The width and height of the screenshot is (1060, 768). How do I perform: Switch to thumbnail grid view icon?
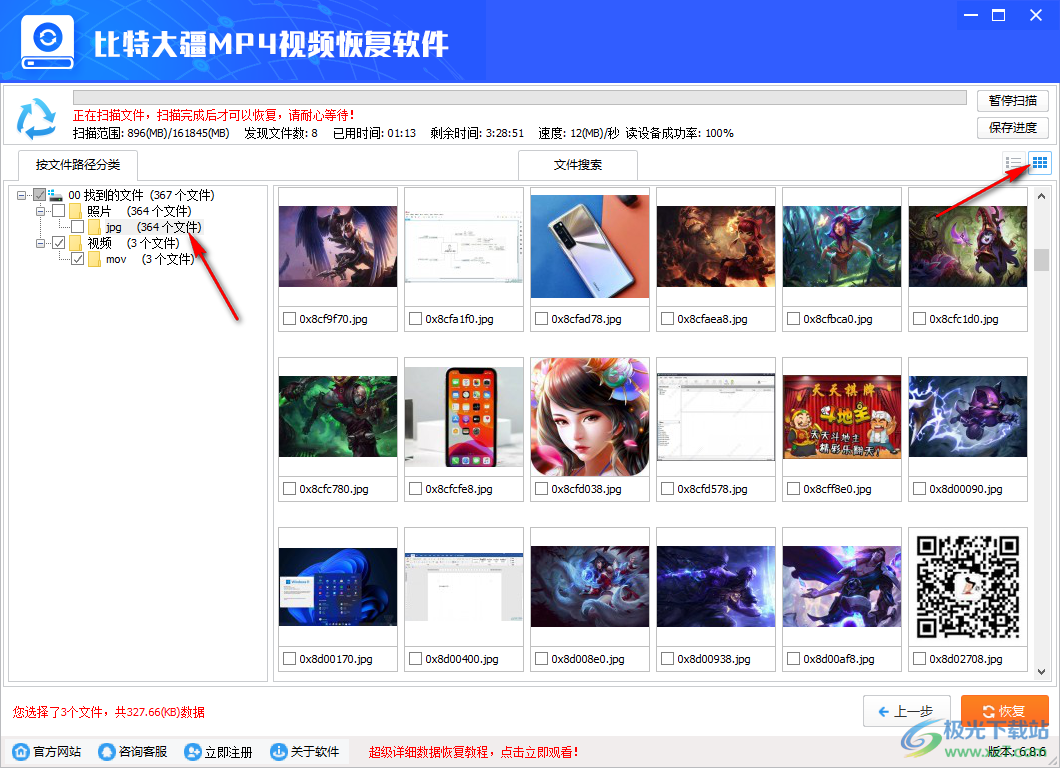point(1040,163)
